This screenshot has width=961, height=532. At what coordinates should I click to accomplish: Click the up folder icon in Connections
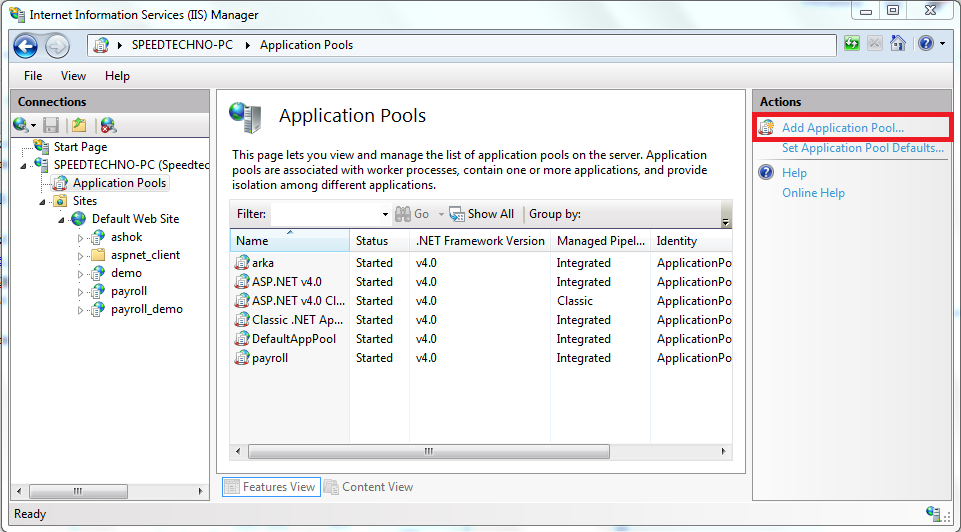tap(78, 126)
